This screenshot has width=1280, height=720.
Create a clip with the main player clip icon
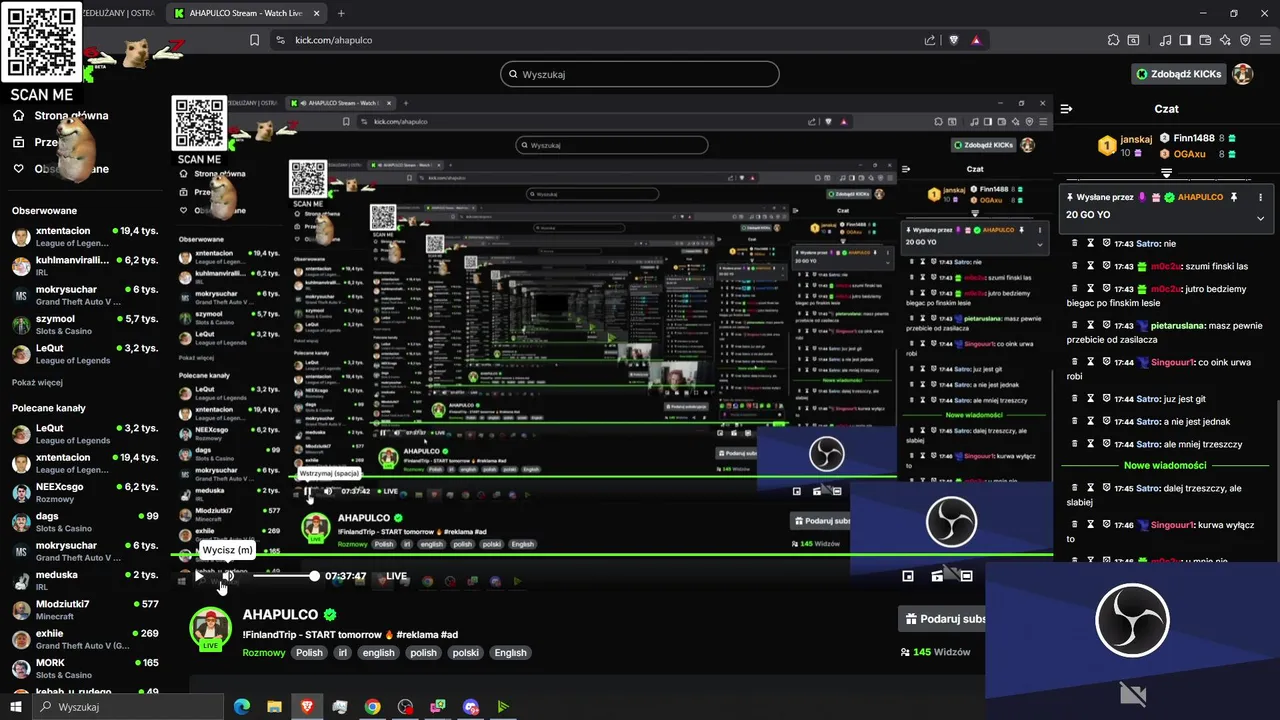[937, 576]
